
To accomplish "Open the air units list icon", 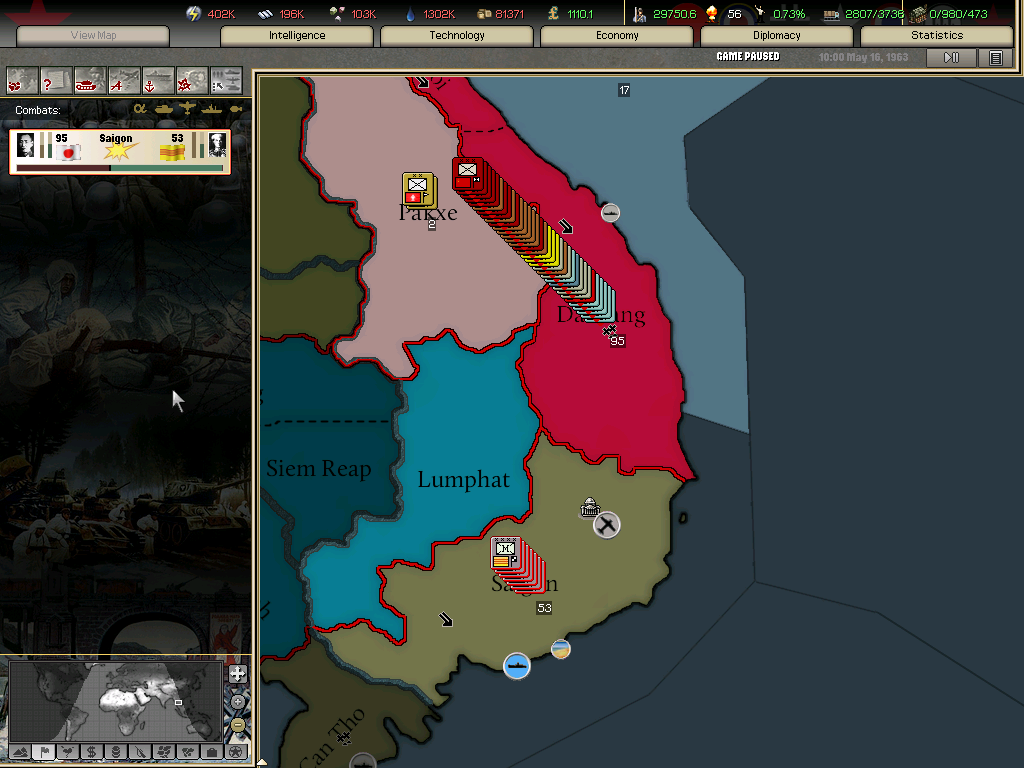I will [x=124, y=80].
